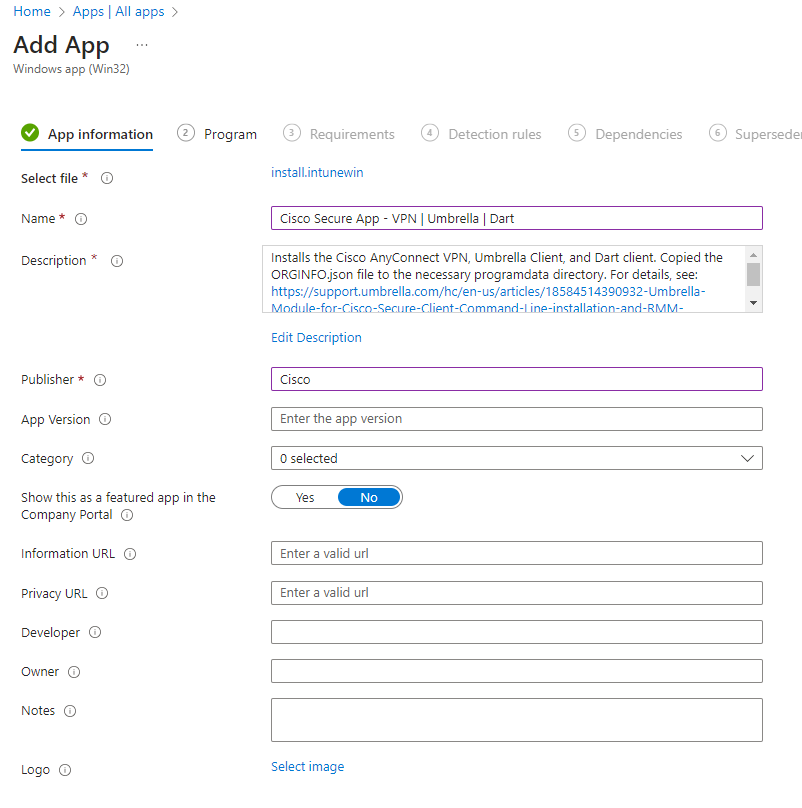The height and width of the screenshot is (808, 802).
Task: Click info icon beside App Version
Action: (106, 420)
